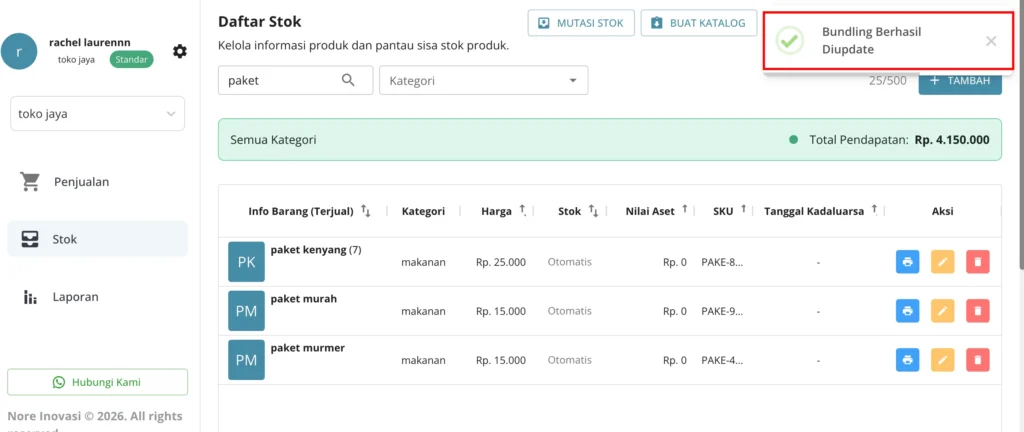
Task: Open the Kategori dropdown
Action: (x=484, y=80)
